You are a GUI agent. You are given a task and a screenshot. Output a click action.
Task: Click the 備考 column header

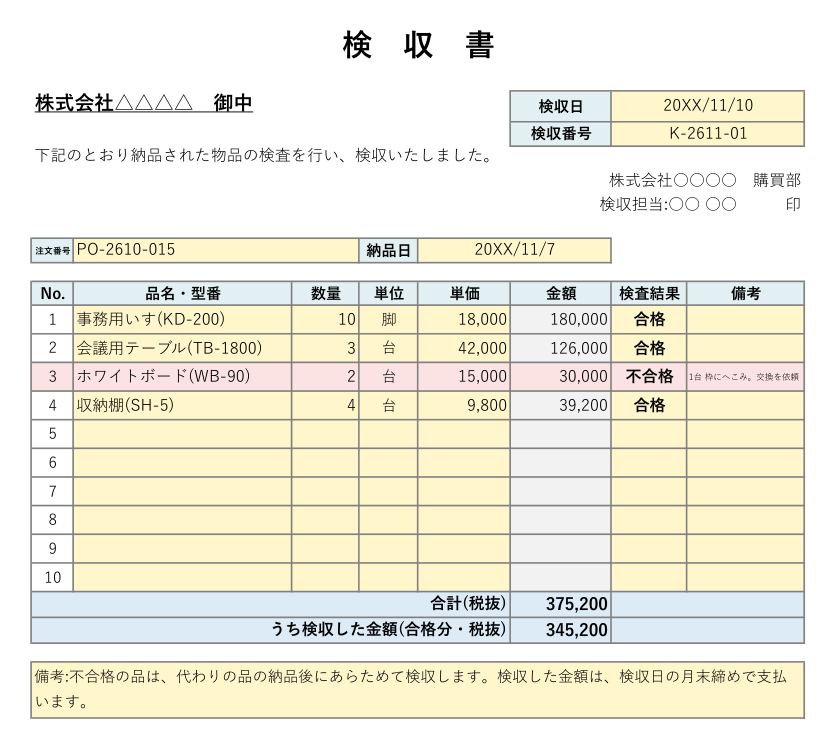pyautogui.click(x=745, y=293)
